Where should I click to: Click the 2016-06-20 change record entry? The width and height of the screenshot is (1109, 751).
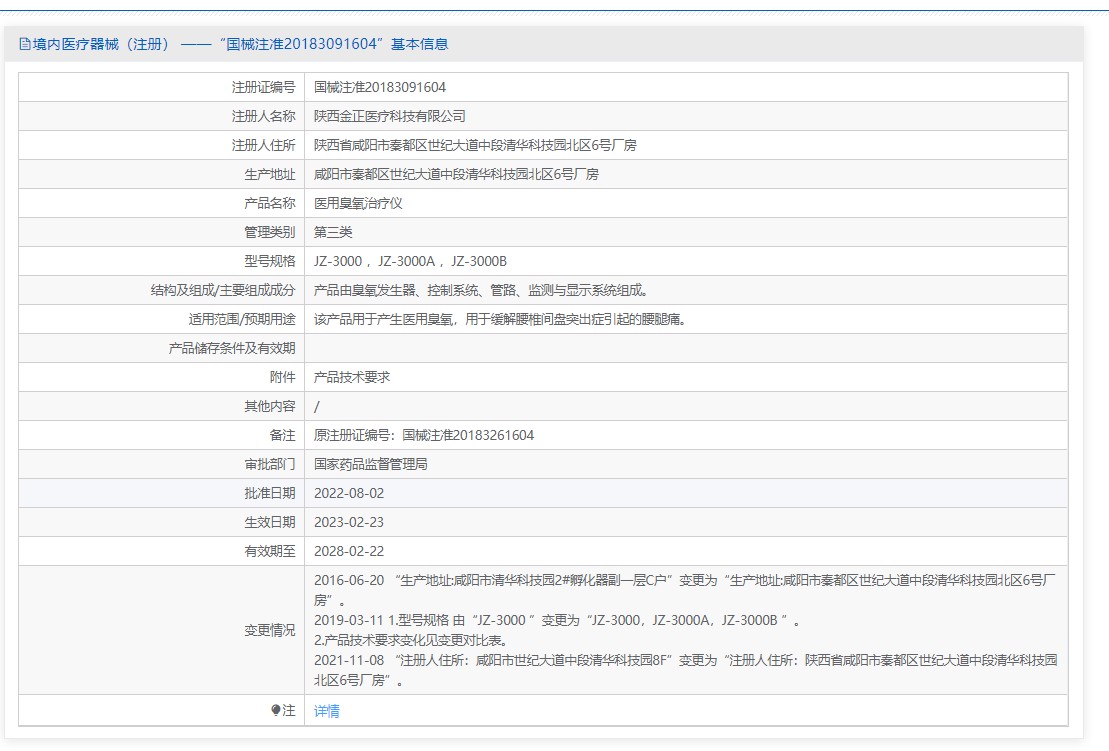click(685, 590)
